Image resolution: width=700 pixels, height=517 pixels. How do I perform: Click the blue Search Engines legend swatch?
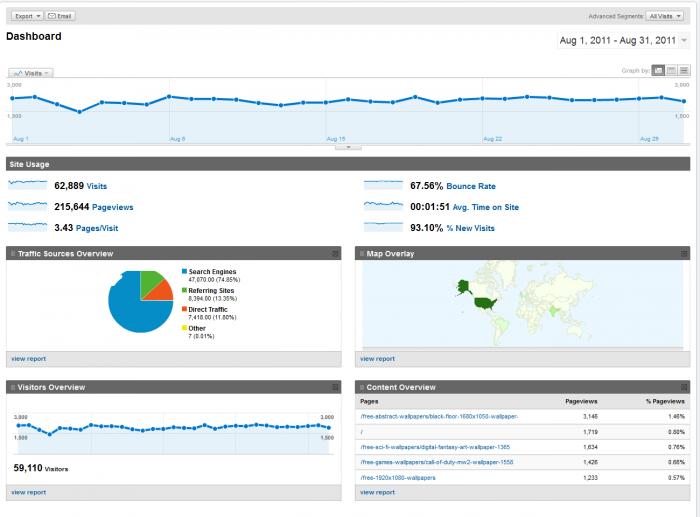[184, 271]
